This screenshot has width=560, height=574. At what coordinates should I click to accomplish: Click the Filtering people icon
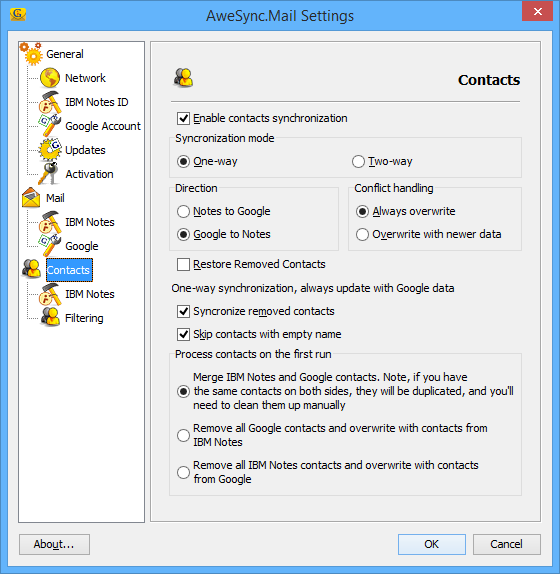click(x=50, y=318)
